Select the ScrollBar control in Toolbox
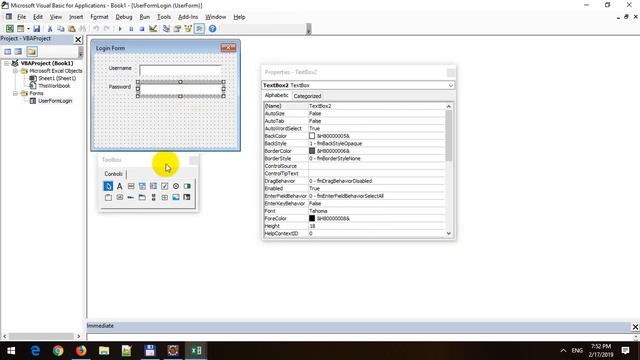640x360 pixels. point(153,198)
